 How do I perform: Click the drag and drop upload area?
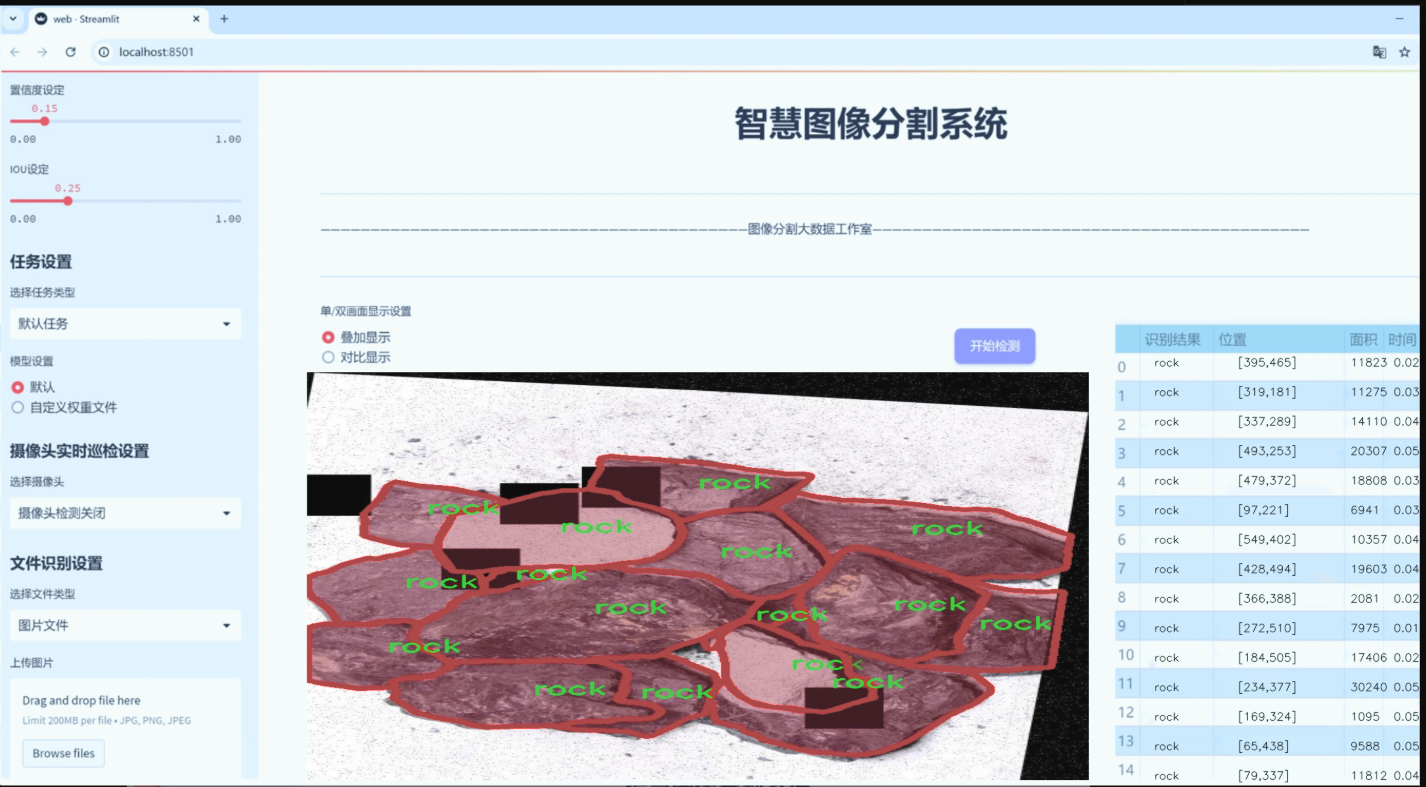pos(126,728)
